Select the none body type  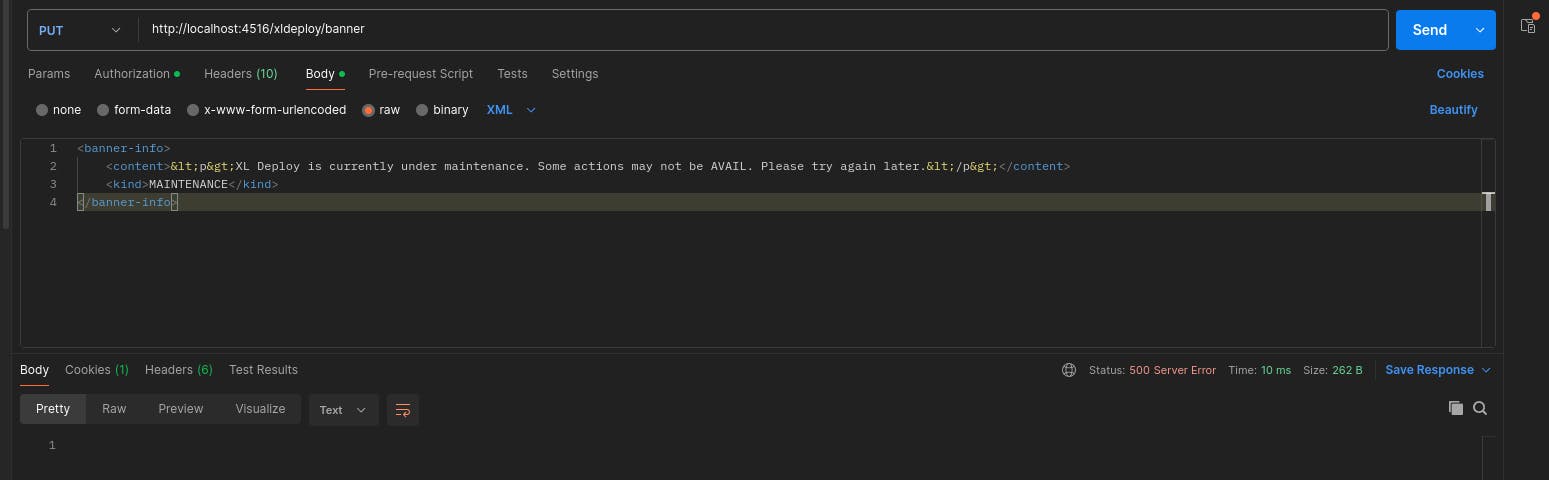pyautogui.click(x=59, y=110)
